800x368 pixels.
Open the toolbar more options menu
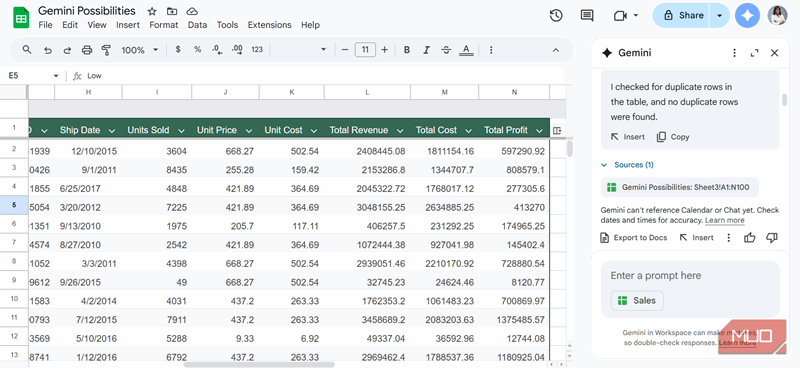pos(491,50)
